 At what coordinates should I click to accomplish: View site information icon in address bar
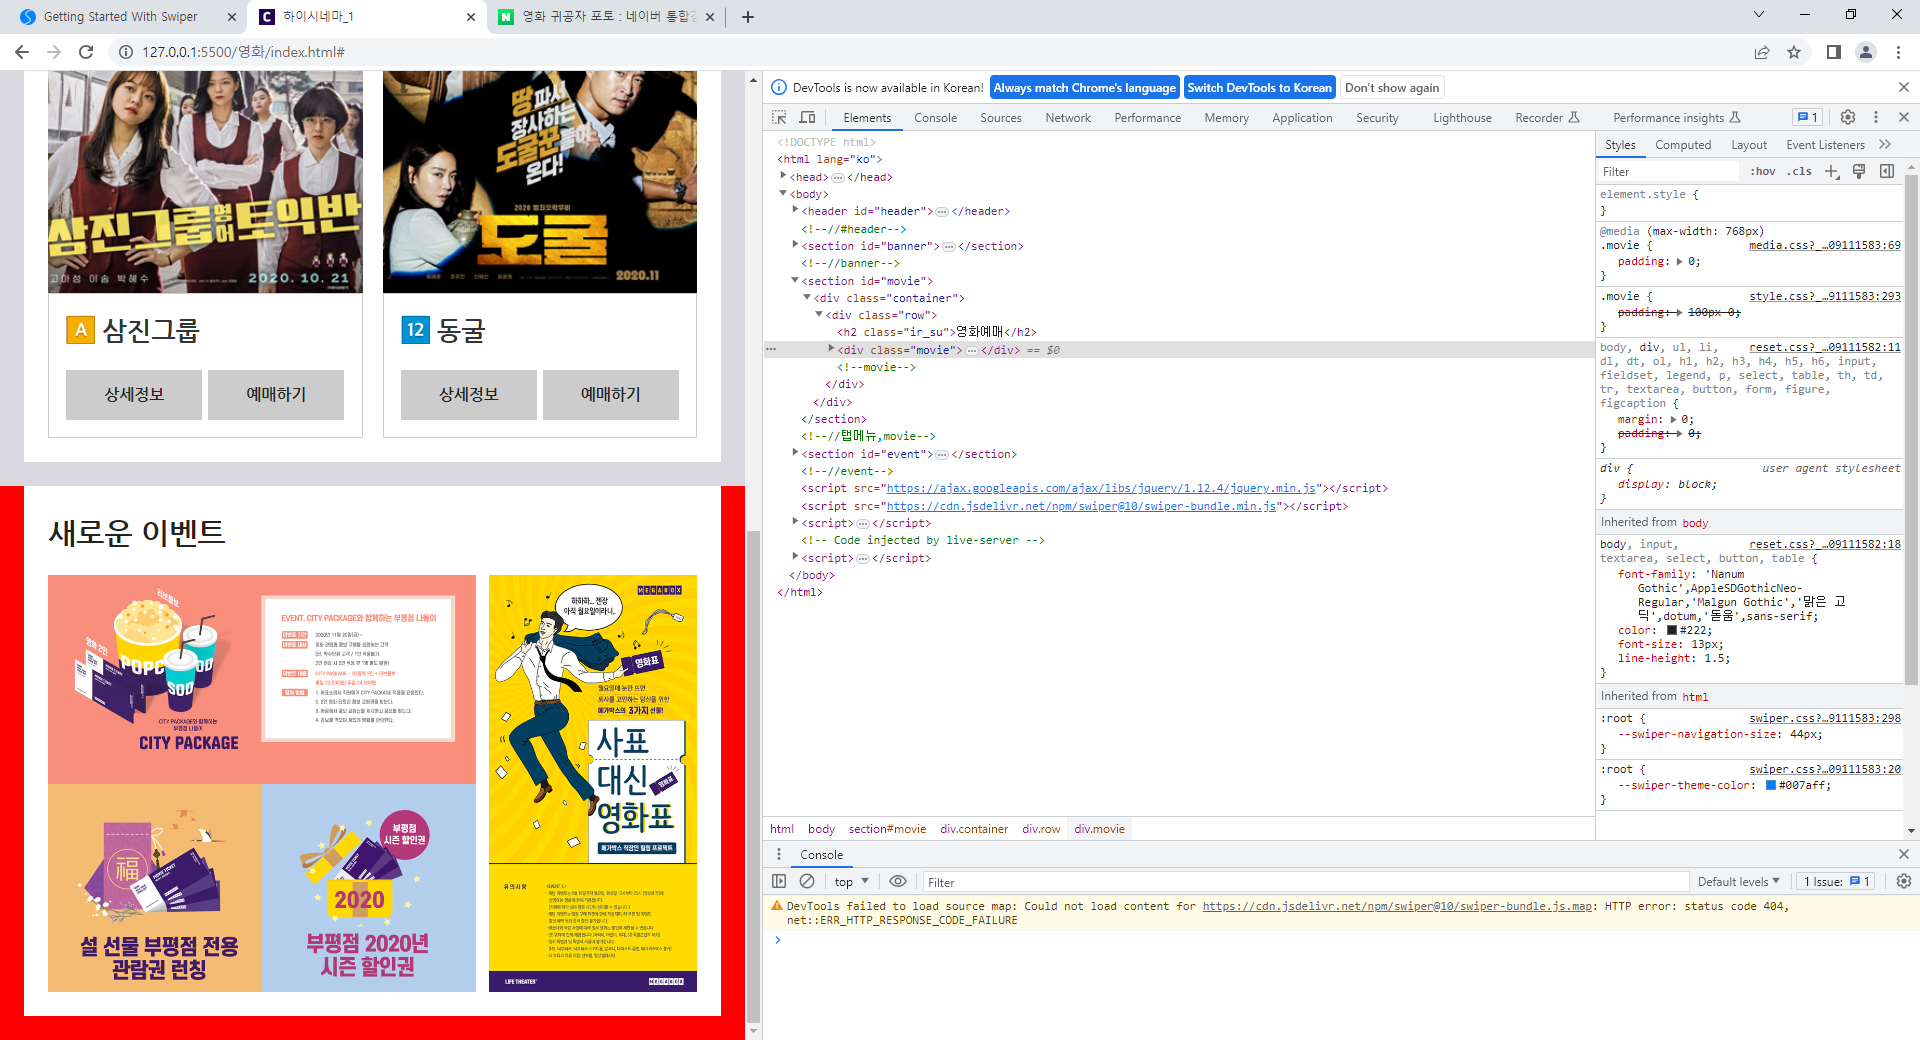point(126,52)
